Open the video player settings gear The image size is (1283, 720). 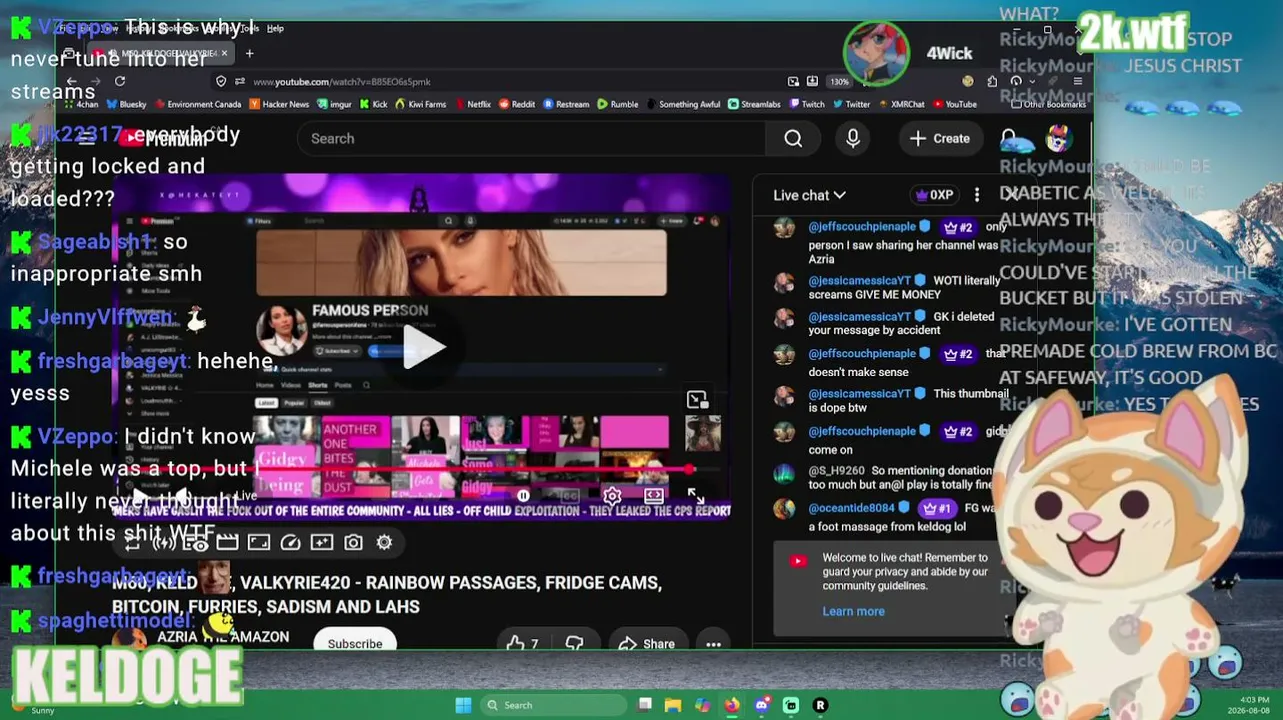pos(612,495)
